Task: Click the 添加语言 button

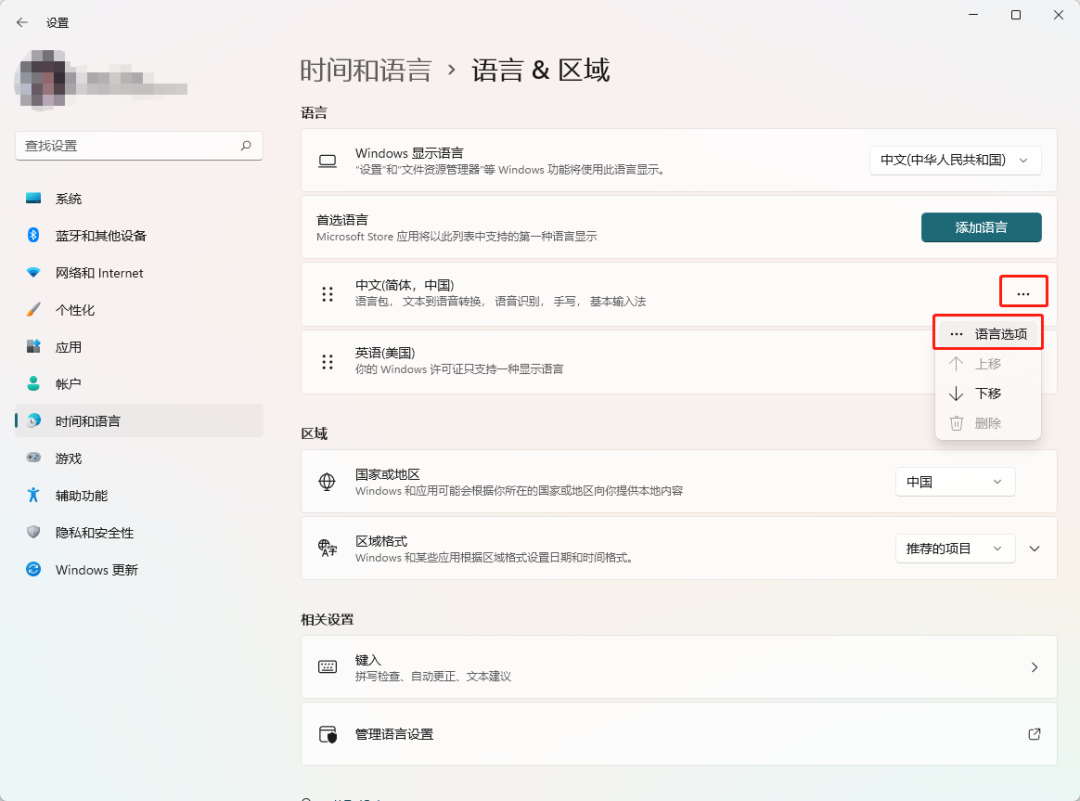Action: (x=981, y=227)
